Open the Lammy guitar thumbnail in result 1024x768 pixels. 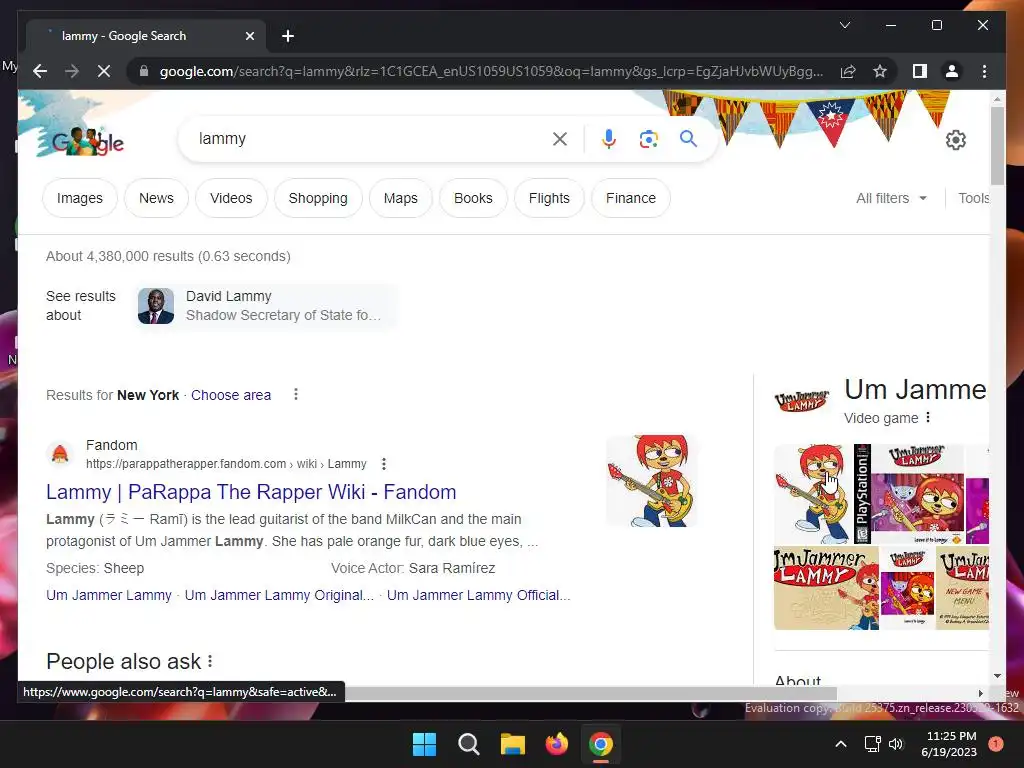click(x=652, y=481)
